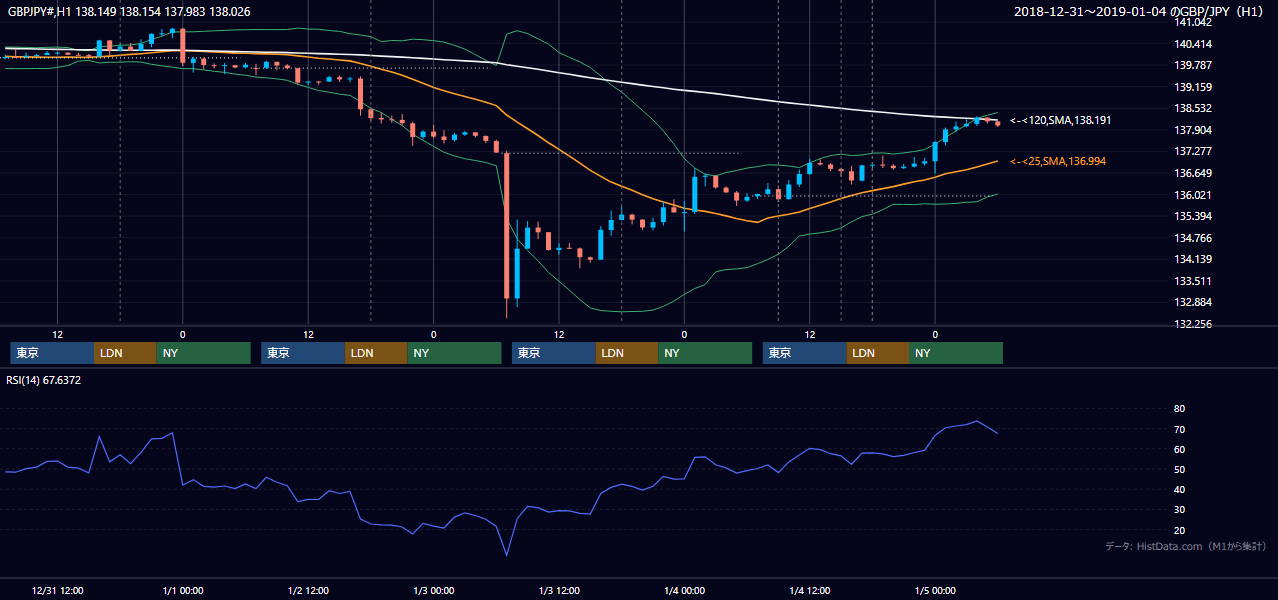Select the LDN session block nearest 12/31 12:00
The height and width of the screenshot is (600, 1278).
(125, 353)
